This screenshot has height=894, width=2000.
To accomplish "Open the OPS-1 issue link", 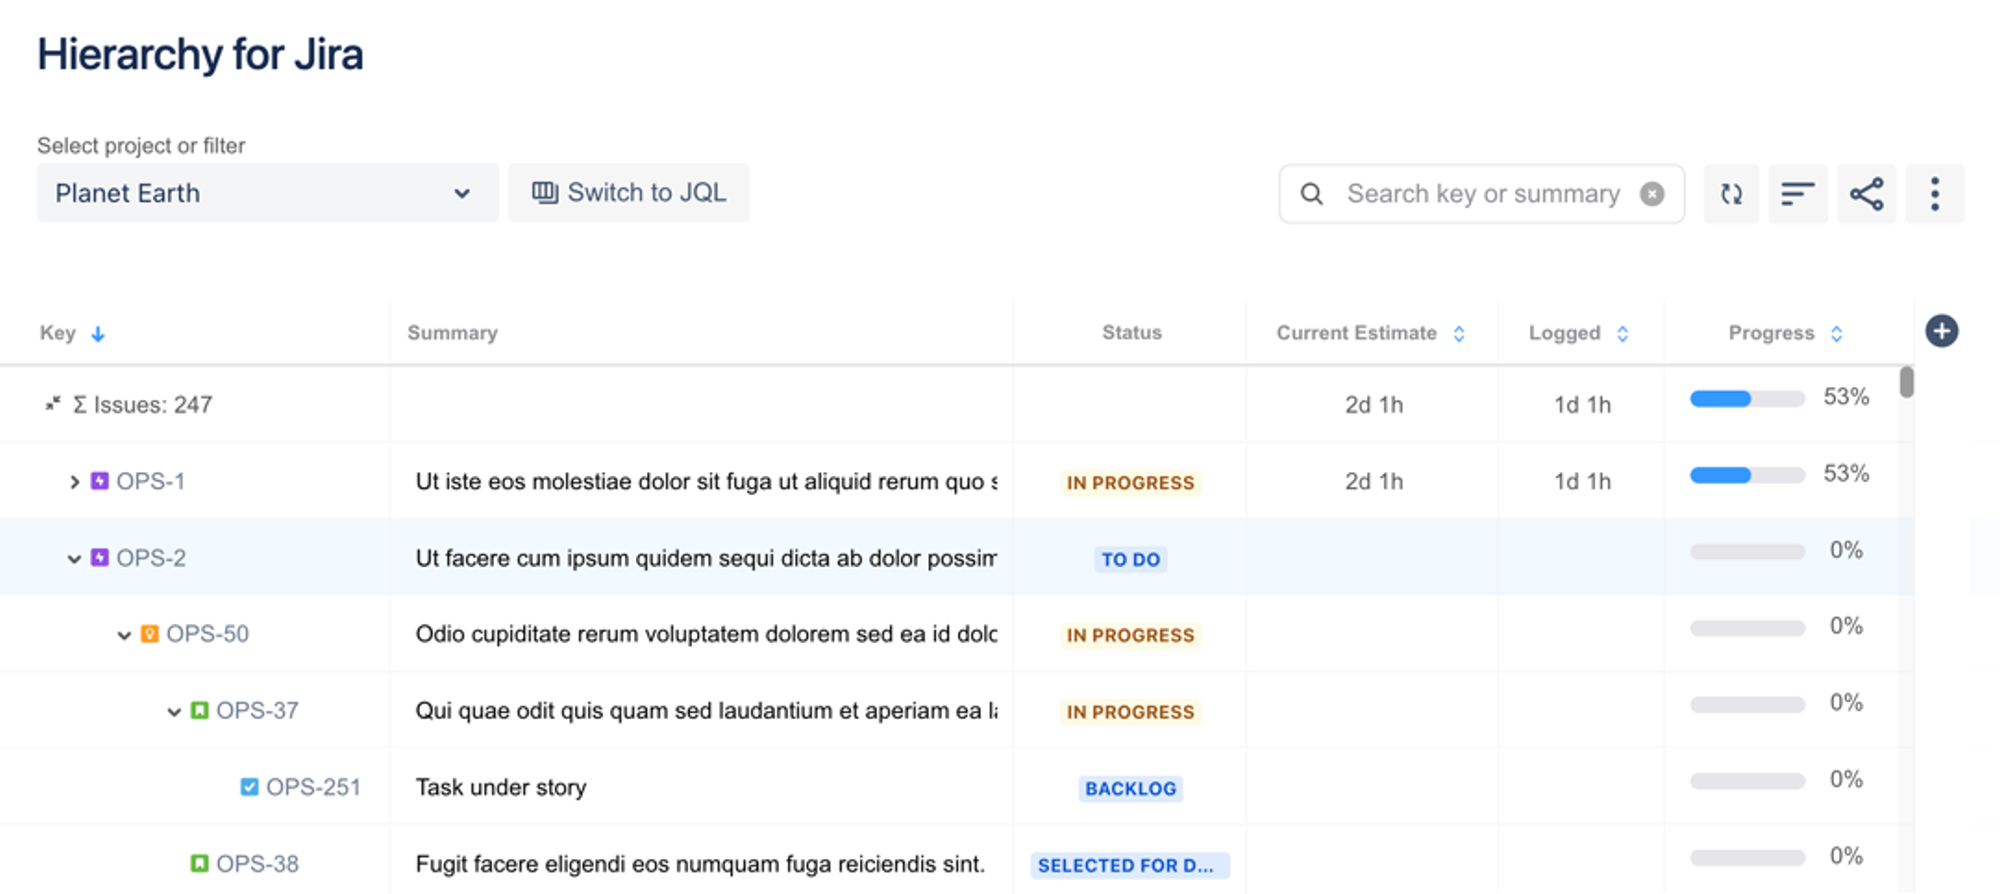I will pyautogui.click(x=151, y=481).
